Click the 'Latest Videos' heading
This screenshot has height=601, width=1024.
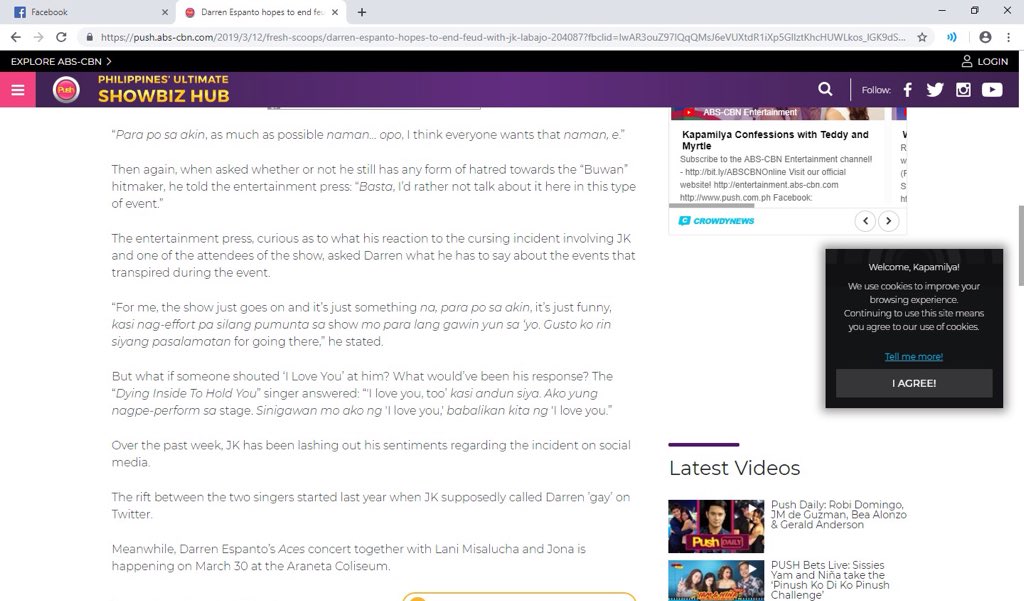pos(734,468)
